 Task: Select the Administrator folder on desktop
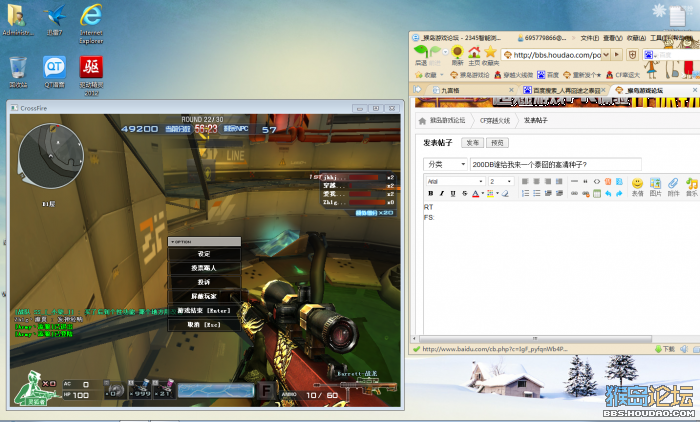pos(17,20)
